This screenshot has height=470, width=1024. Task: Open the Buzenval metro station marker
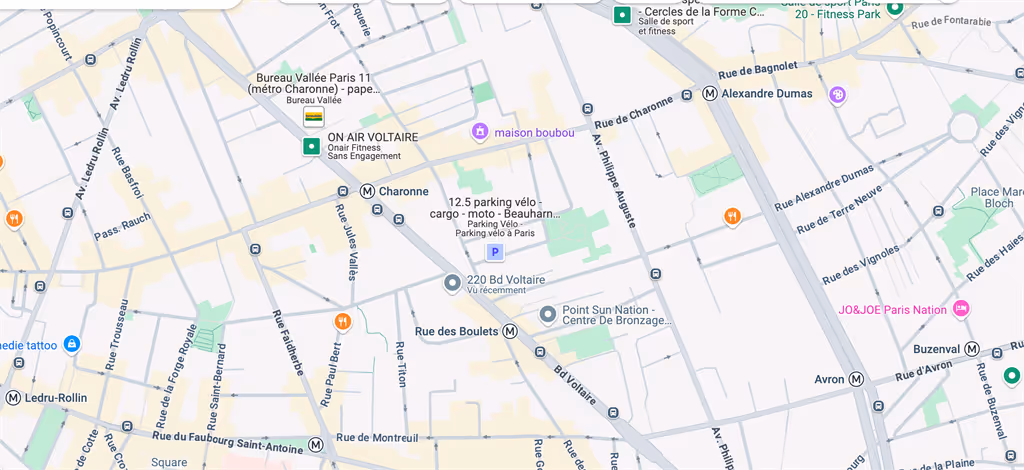pyautogui.click(x=972, y=349)
